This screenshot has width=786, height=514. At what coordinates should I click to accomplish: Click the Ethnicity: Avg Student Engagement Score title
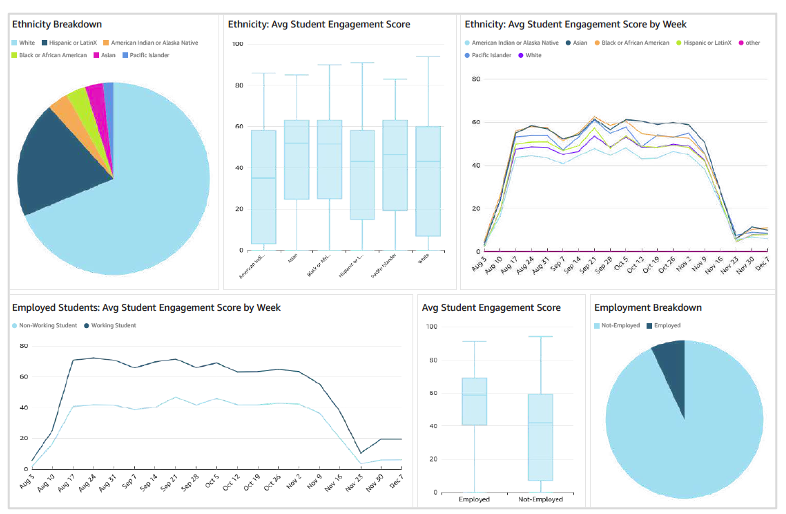coord(319,25)
